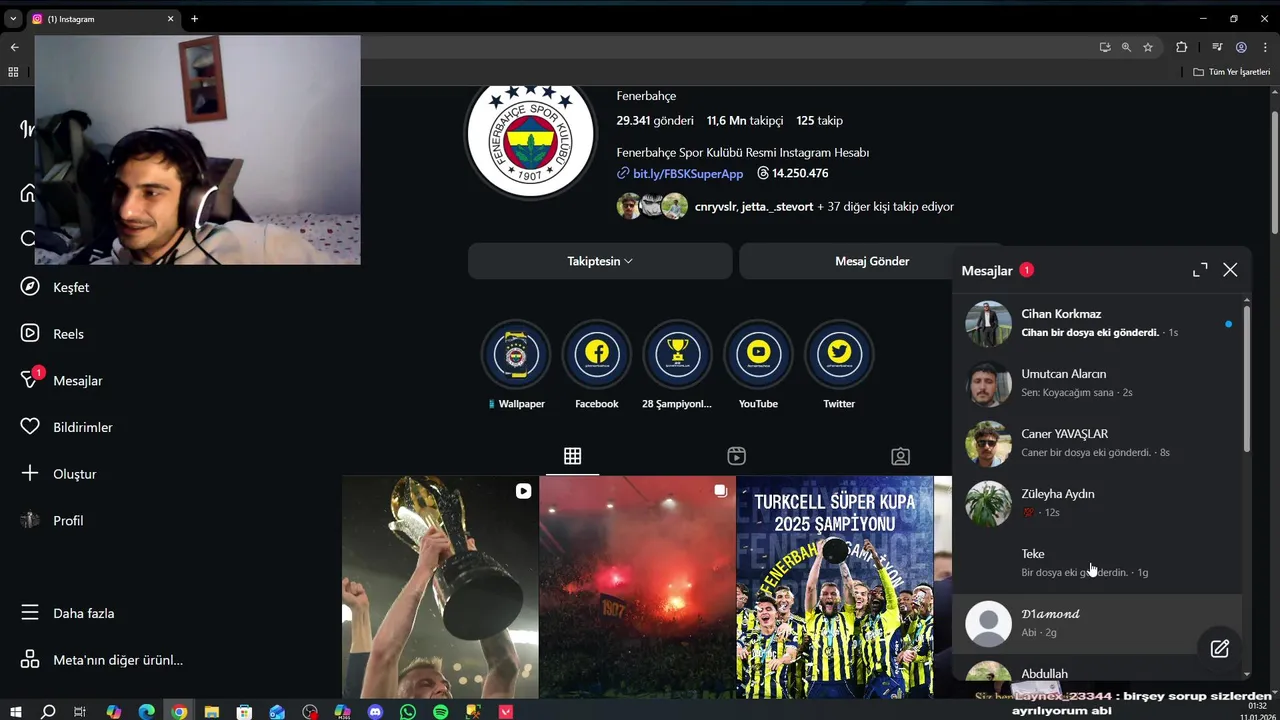The image size is (1280, 720).
Task: Open the Chrome three-dot menu
Action: (x=1265, y=47)
